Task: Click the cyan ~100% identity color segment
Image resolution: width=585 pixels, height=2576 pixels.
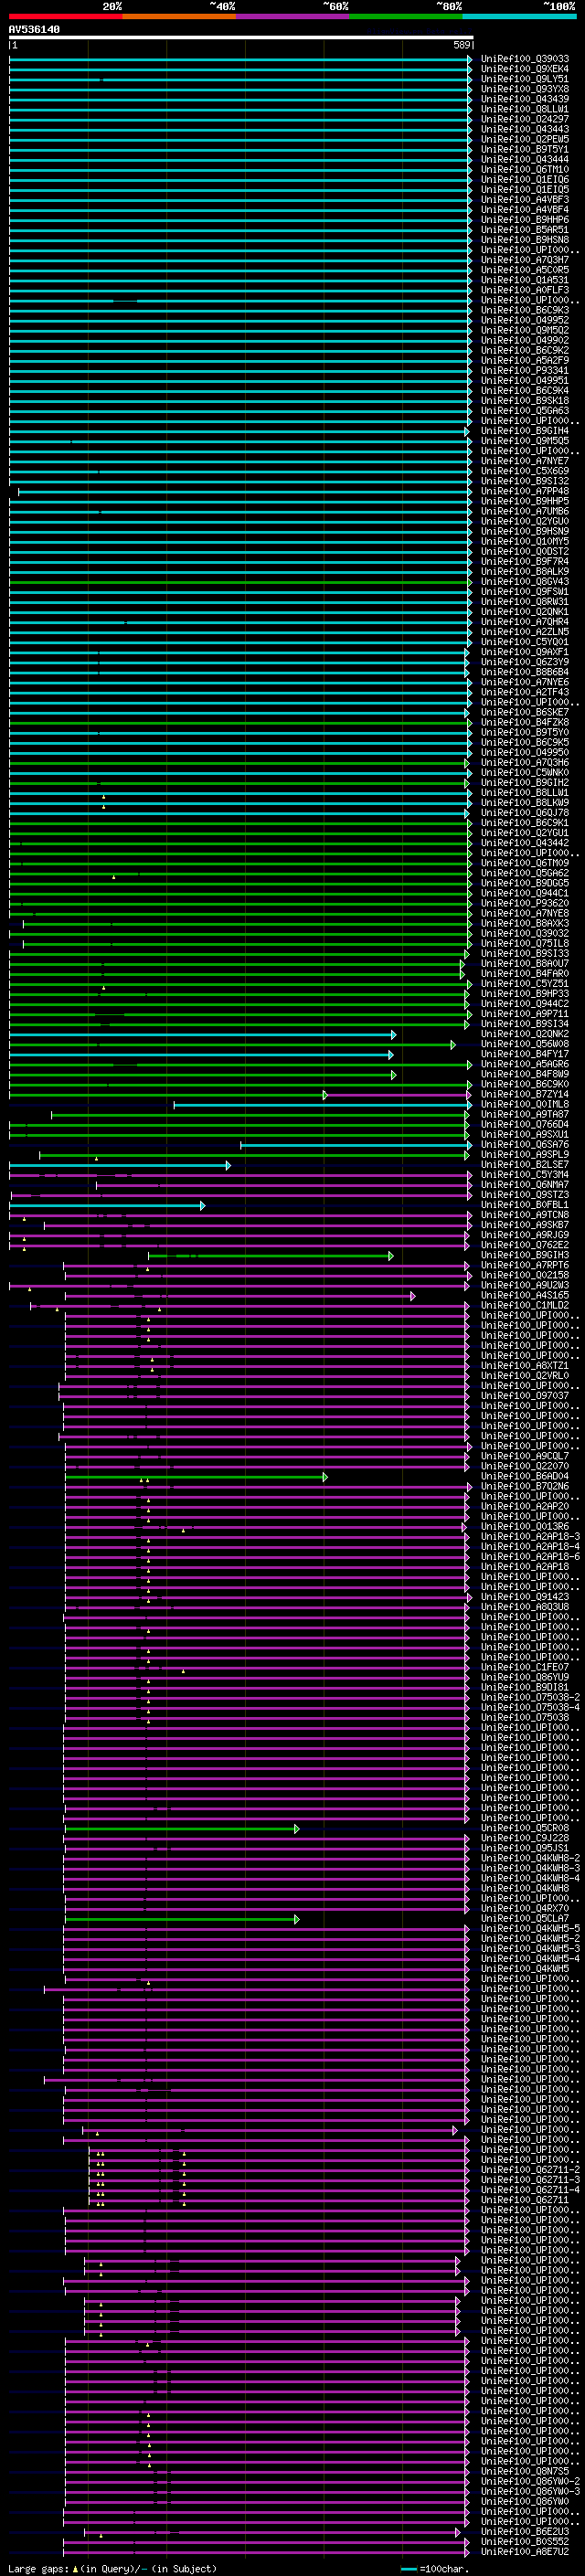Action: [x=519, y=16]
